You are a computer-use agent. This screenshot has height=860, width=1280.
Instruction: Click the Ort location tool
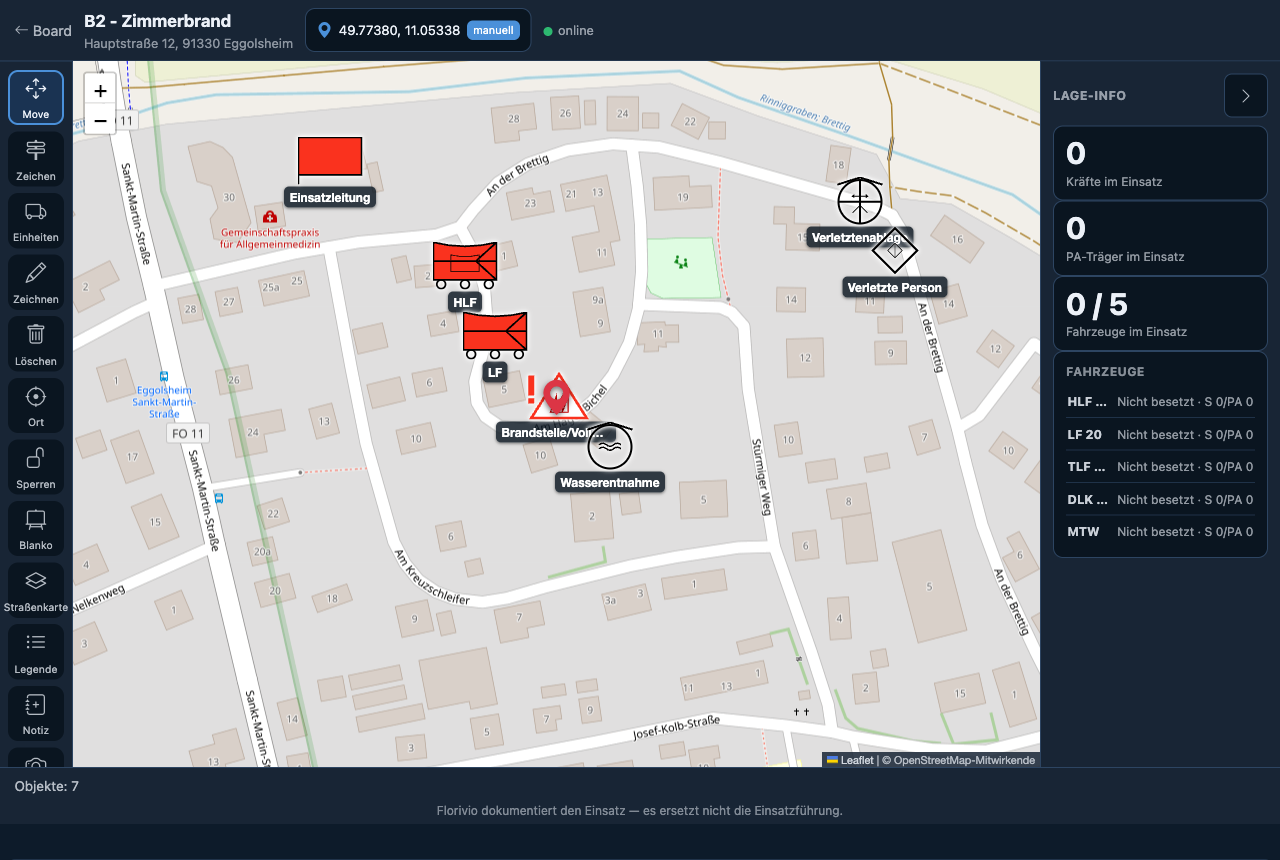point(36,406)
